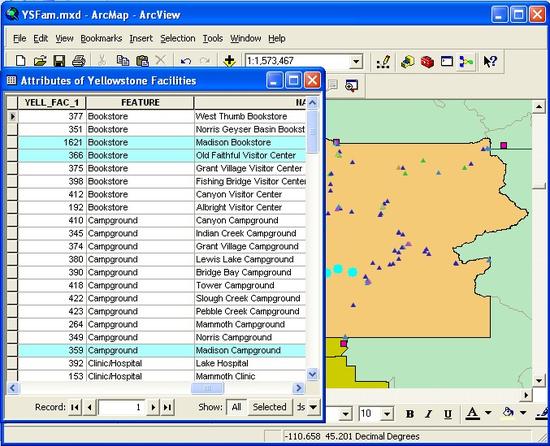Viewport: 550px width, 446px height.
Task: Open the Selection menu
Action: pyautogui.click(x=177, y=38)
